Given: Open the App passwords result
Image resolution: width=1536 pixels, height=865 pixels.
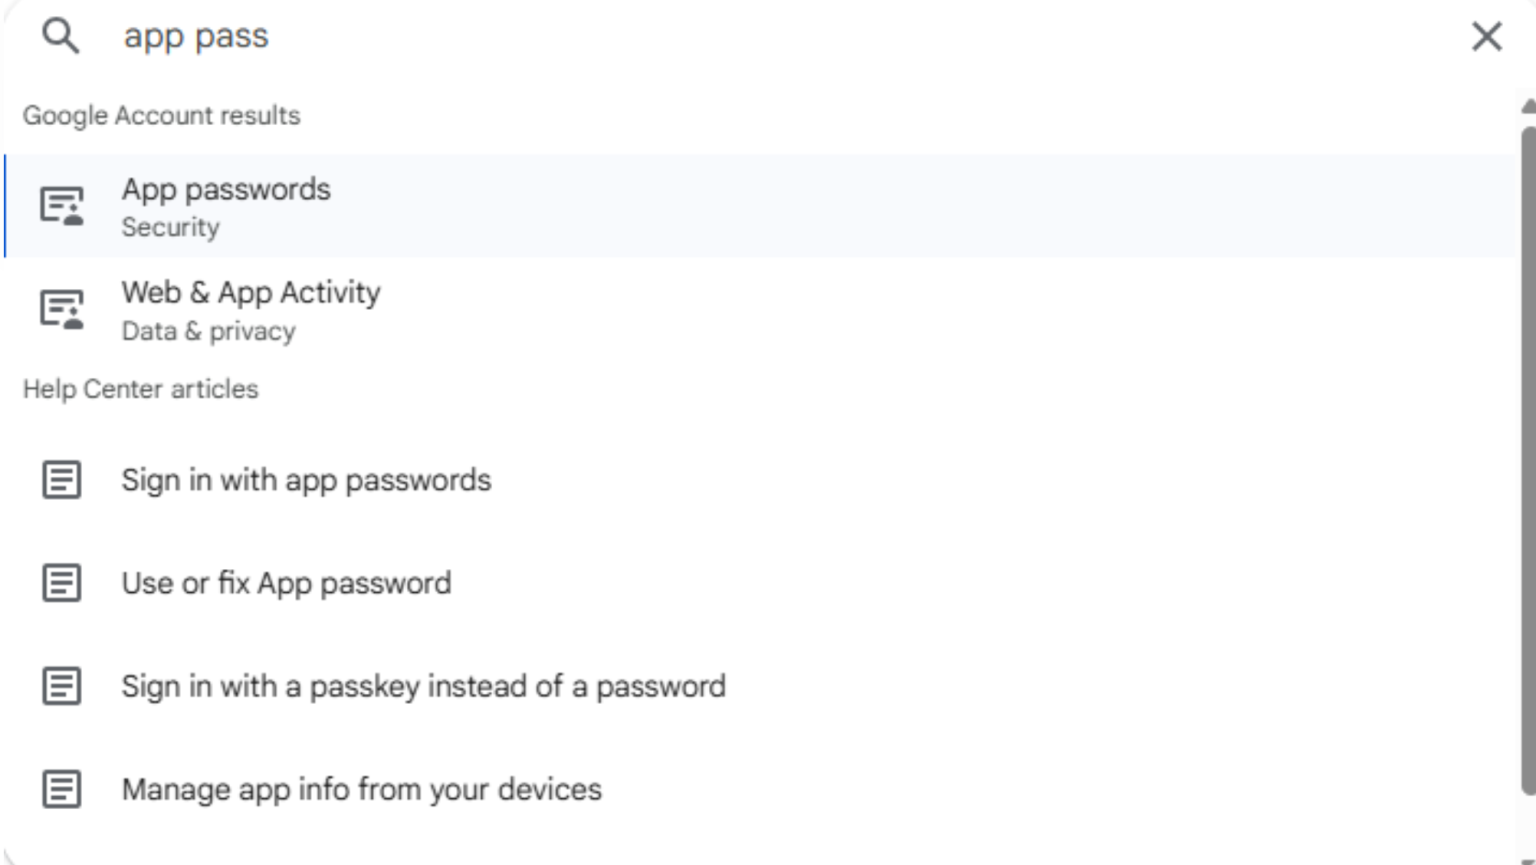Looking at the screenshot, I should pos(226,190).
